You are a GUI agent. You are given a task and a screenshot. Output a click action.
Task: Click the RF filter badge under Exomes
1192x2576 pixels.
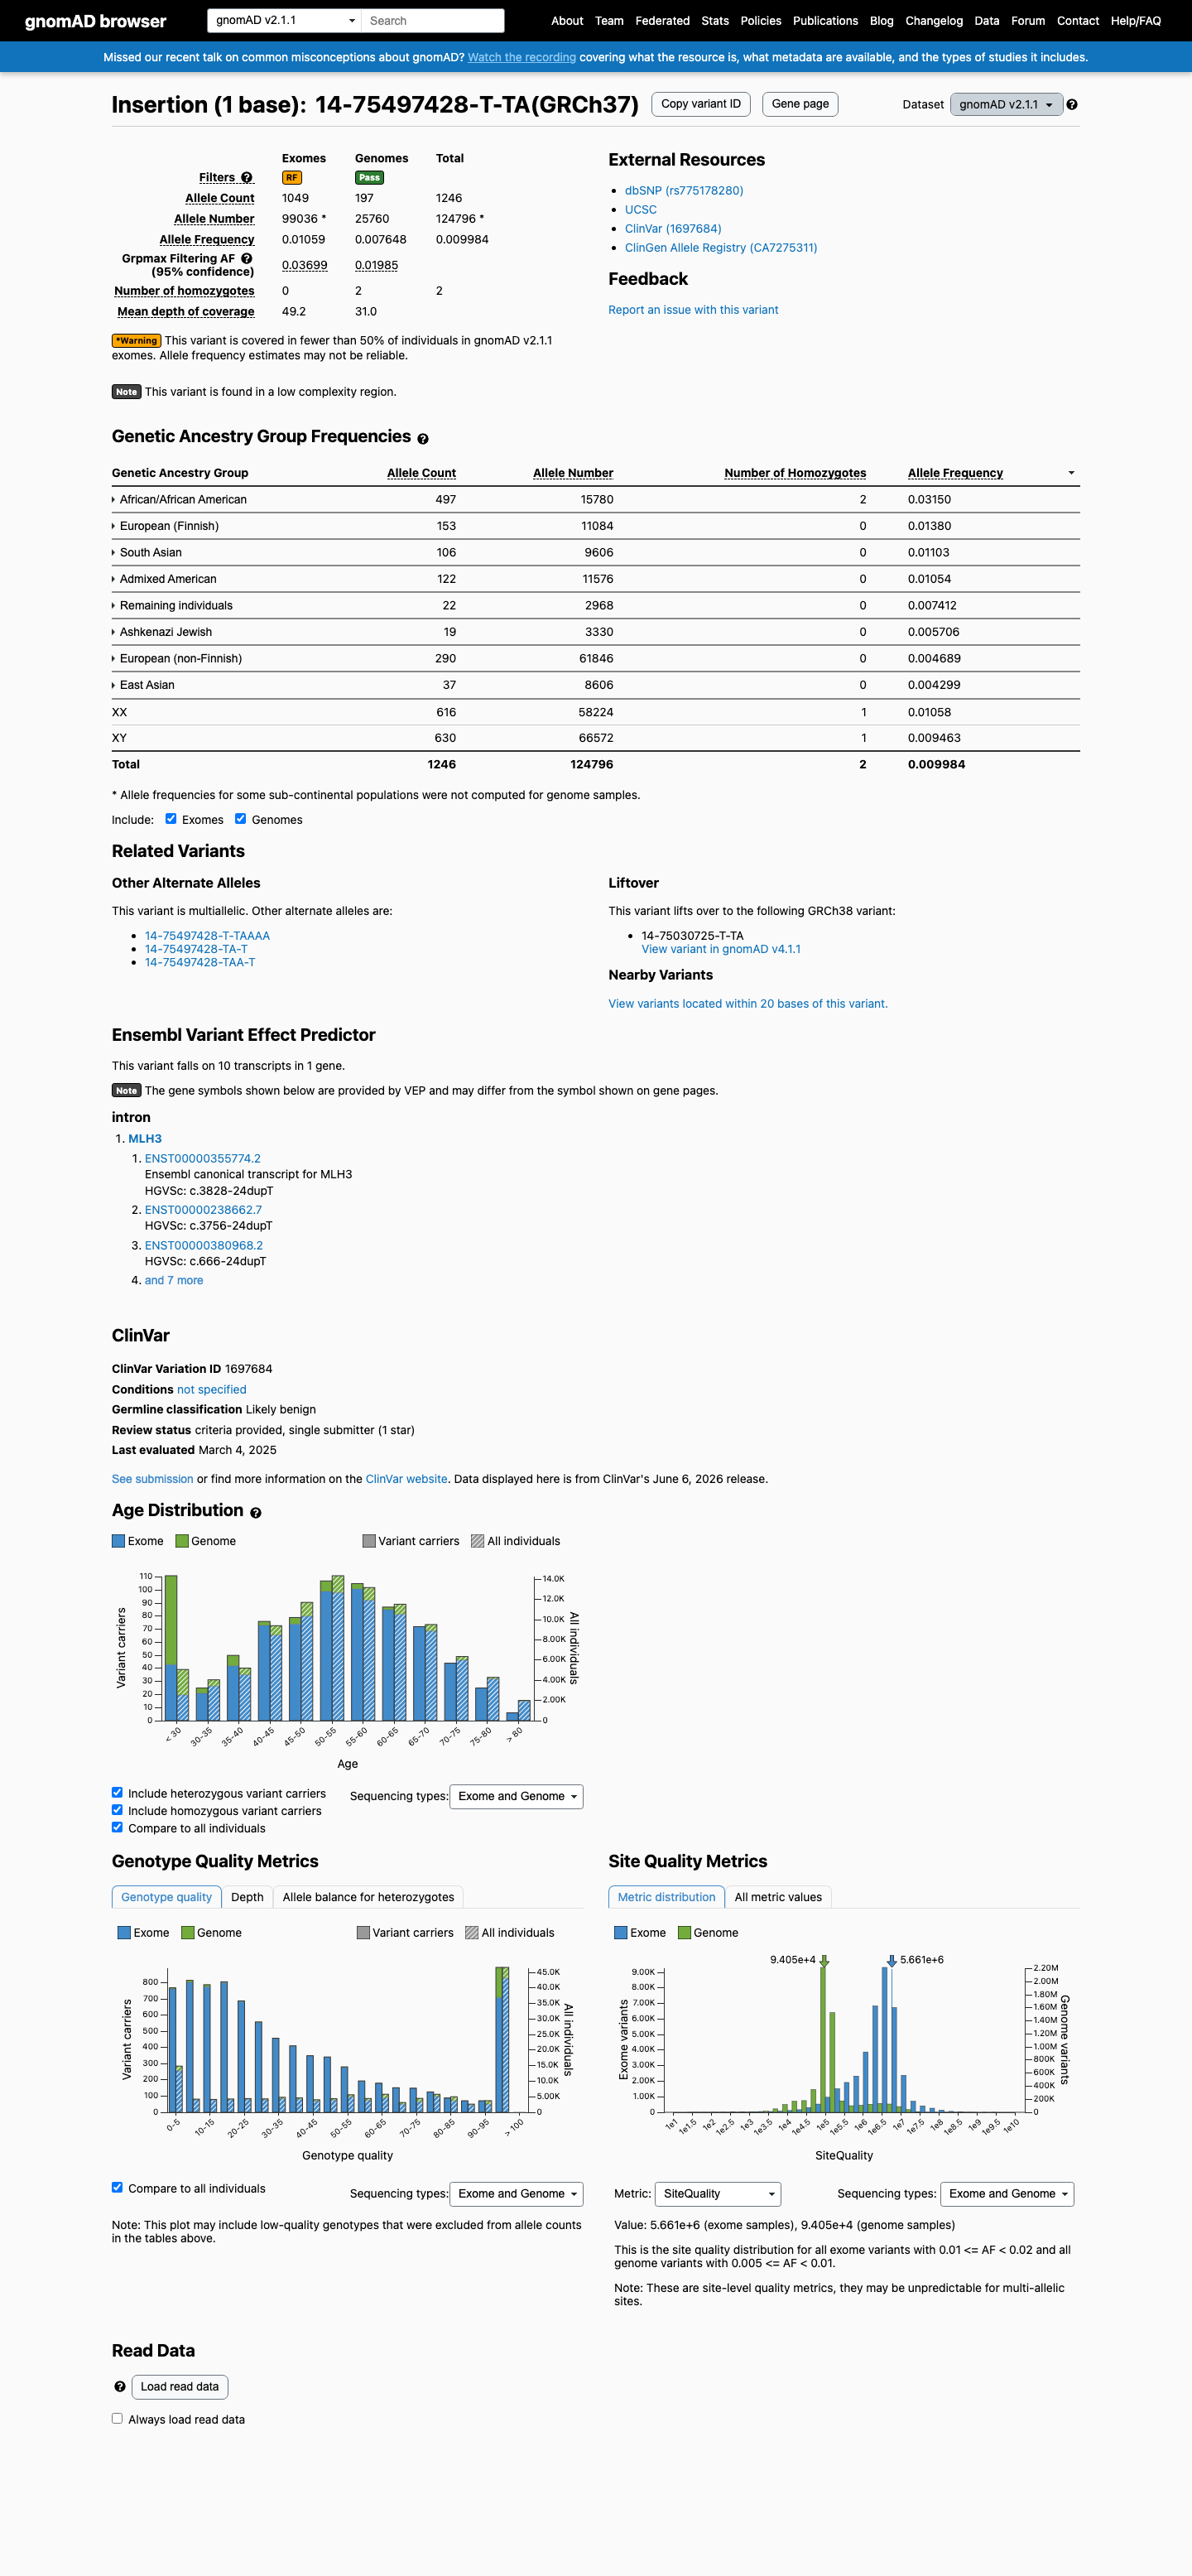(292, 178)
